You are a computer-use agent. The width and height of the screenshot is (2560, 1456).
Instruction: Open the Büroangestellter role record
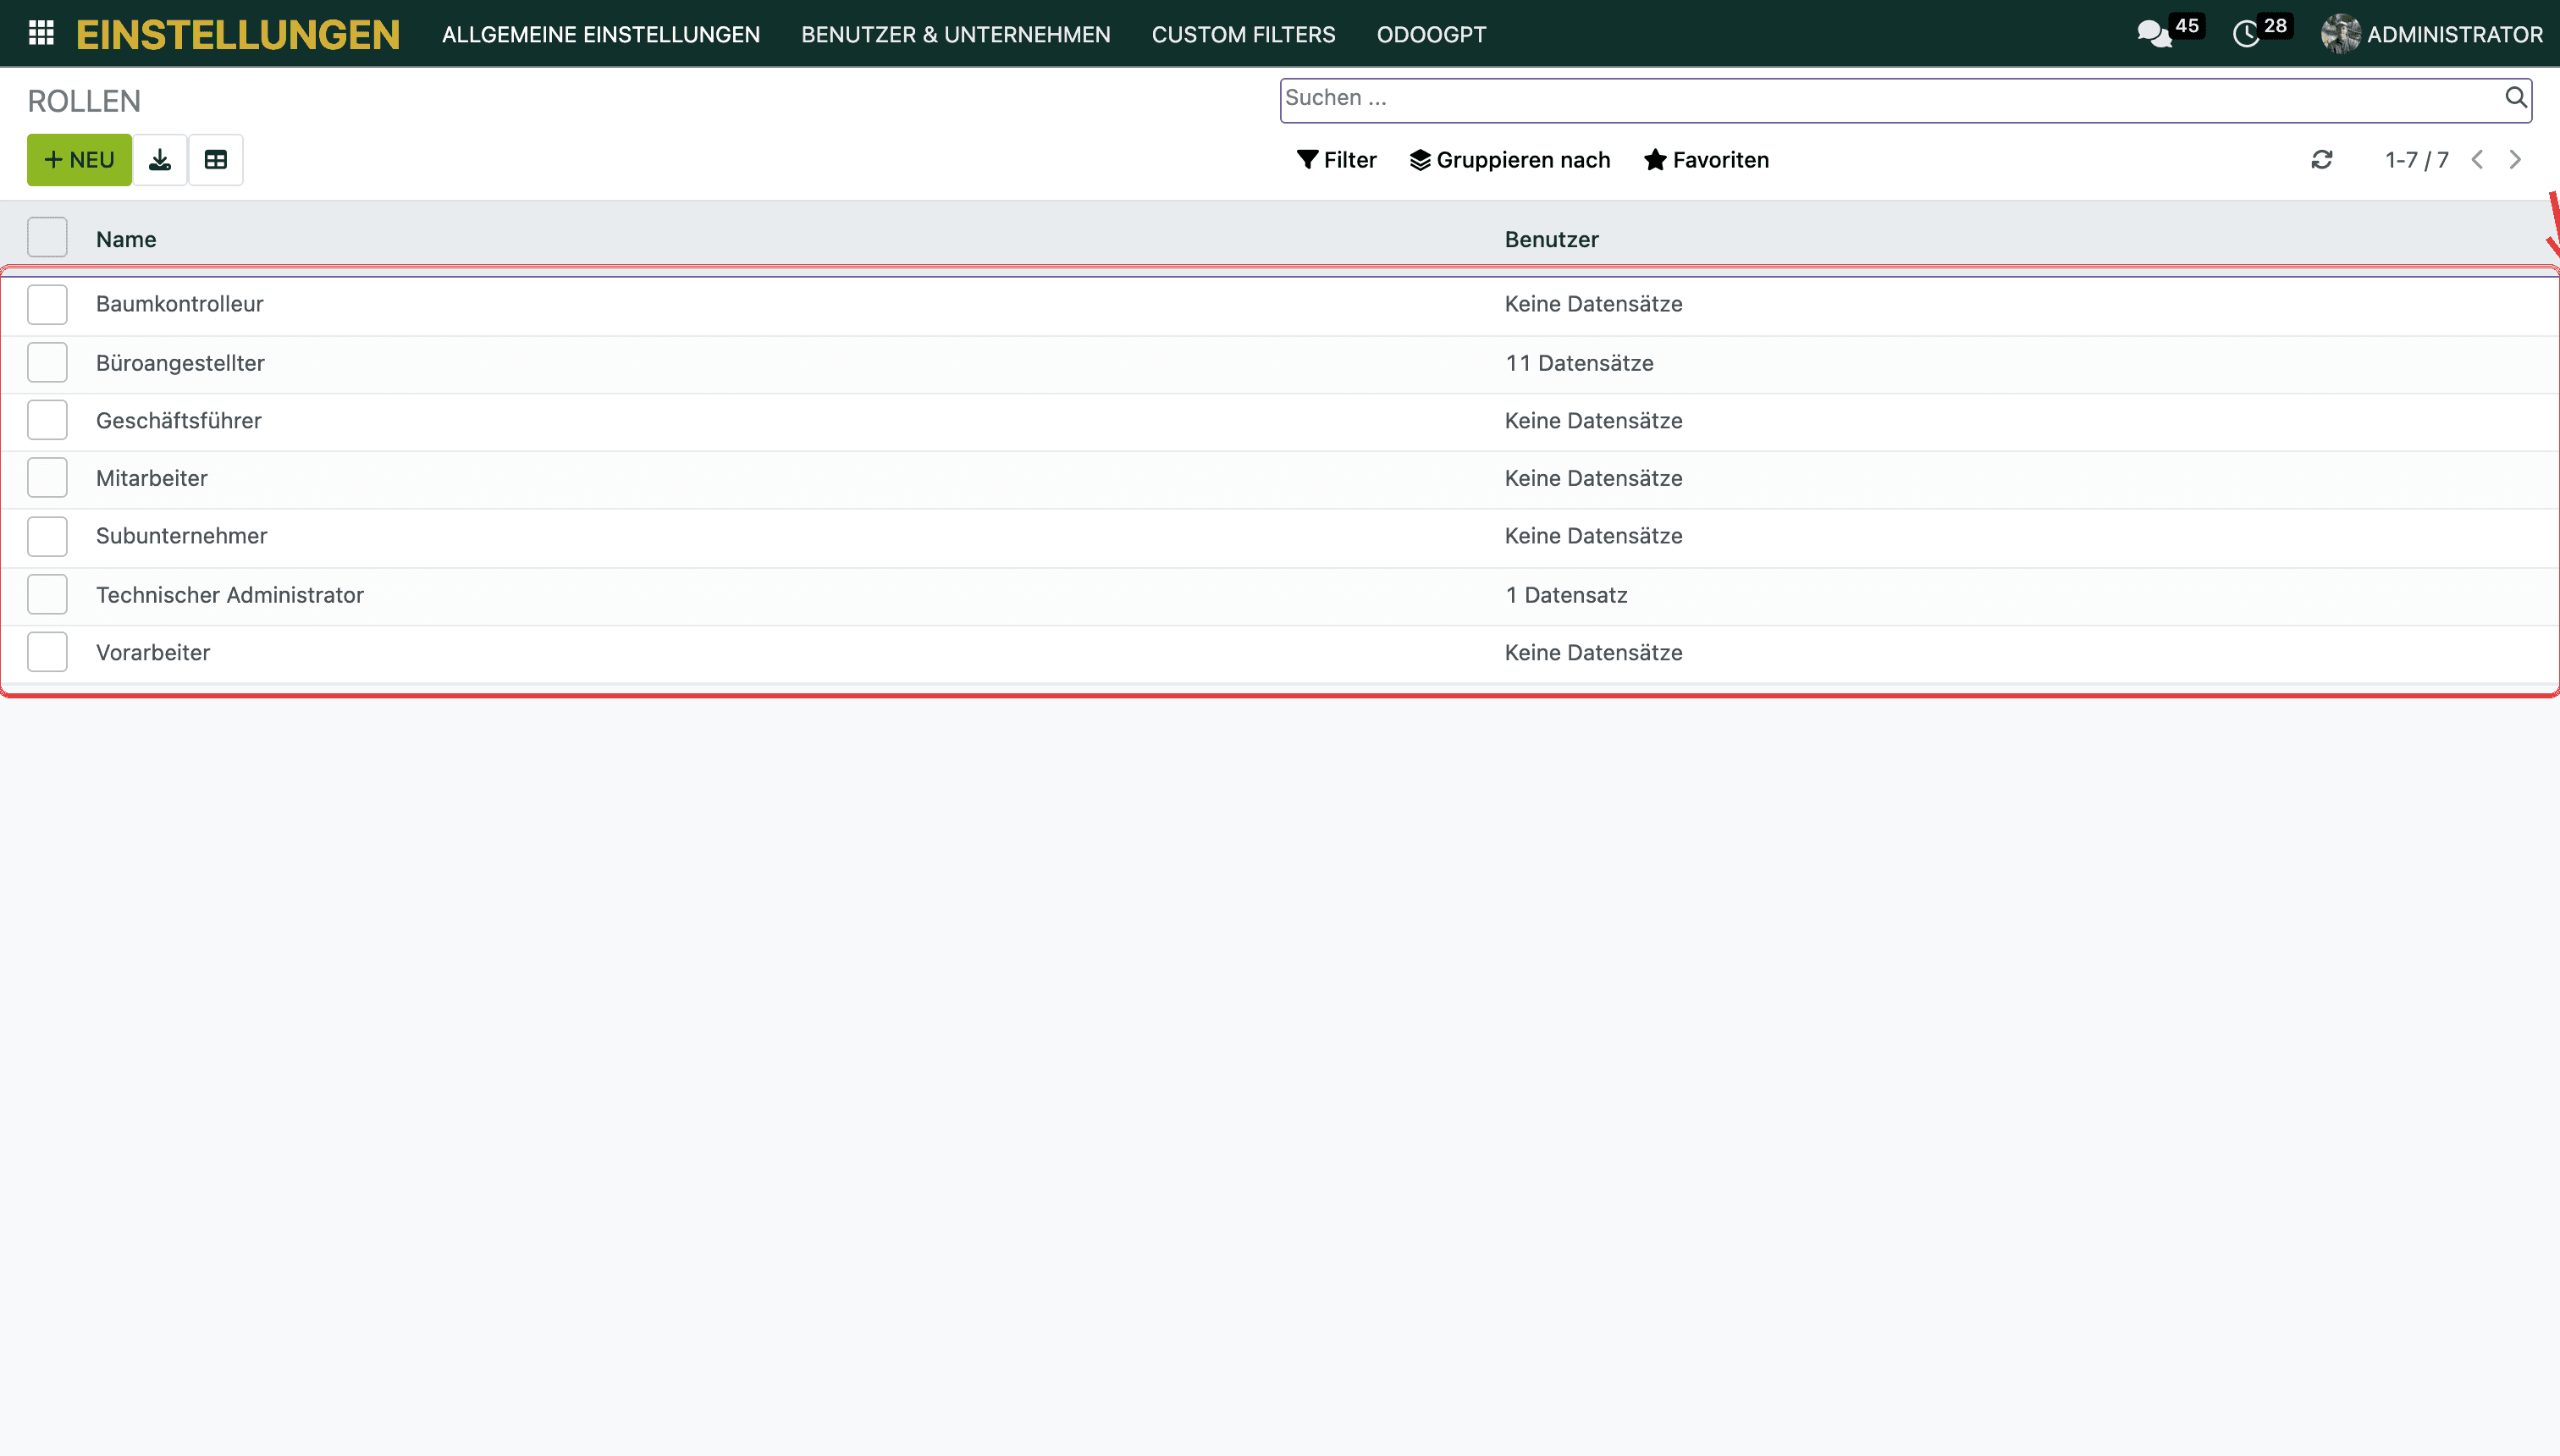point(180,363)
